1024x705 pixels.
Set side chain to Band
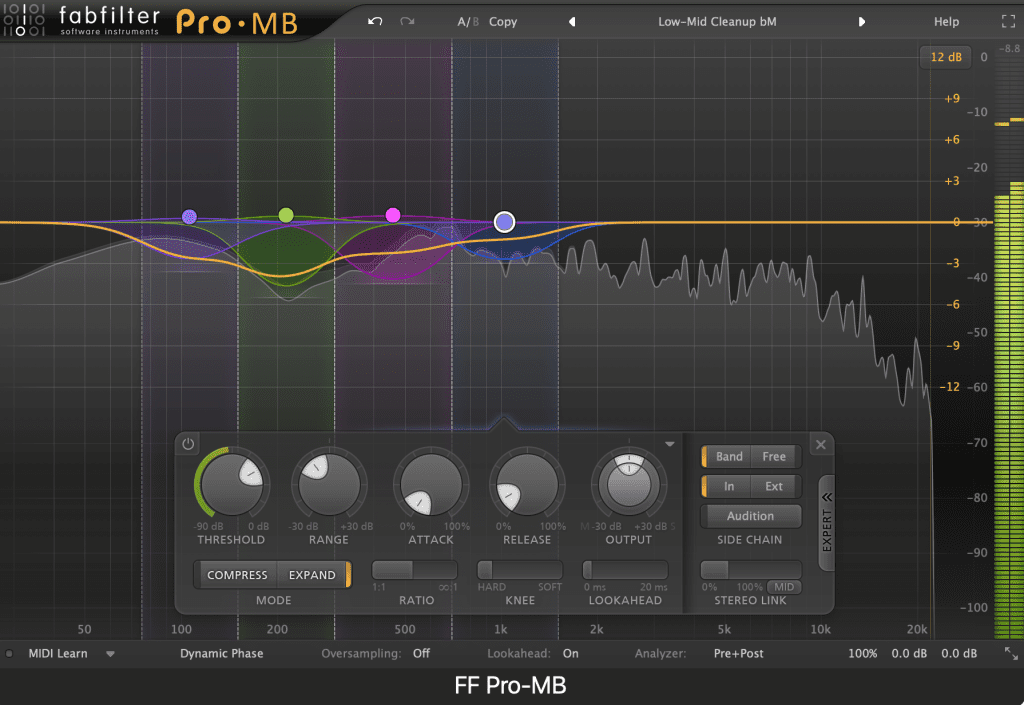[728, 457]
